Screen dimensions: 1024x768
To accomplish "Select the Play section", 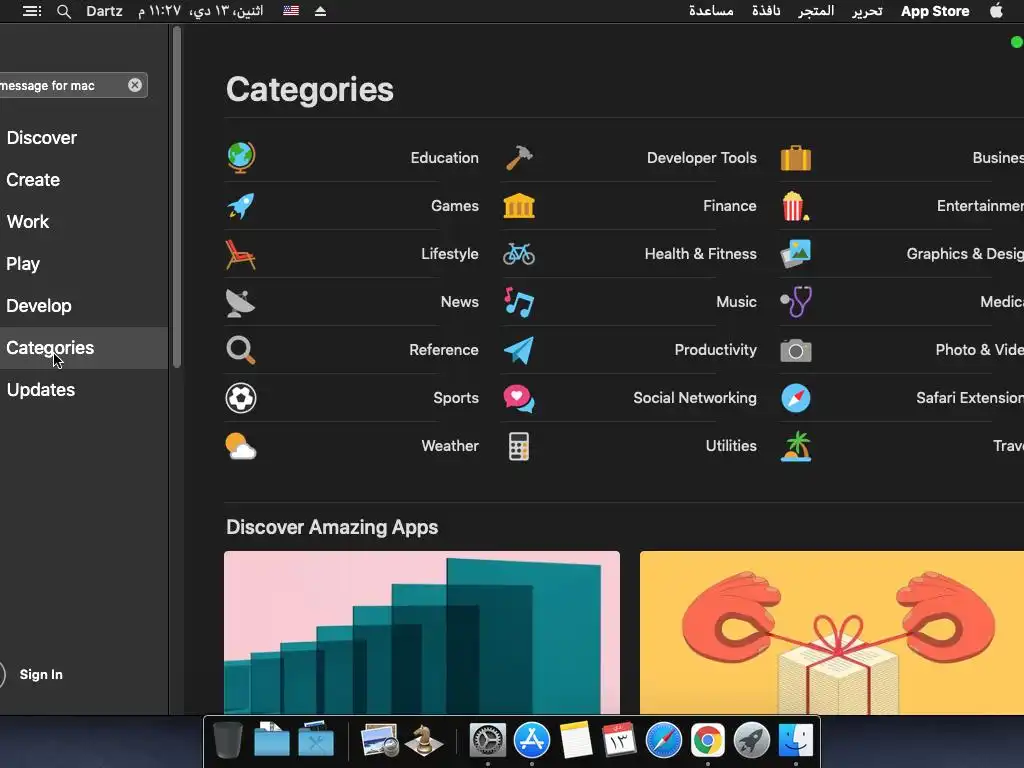I will (24, 264).
